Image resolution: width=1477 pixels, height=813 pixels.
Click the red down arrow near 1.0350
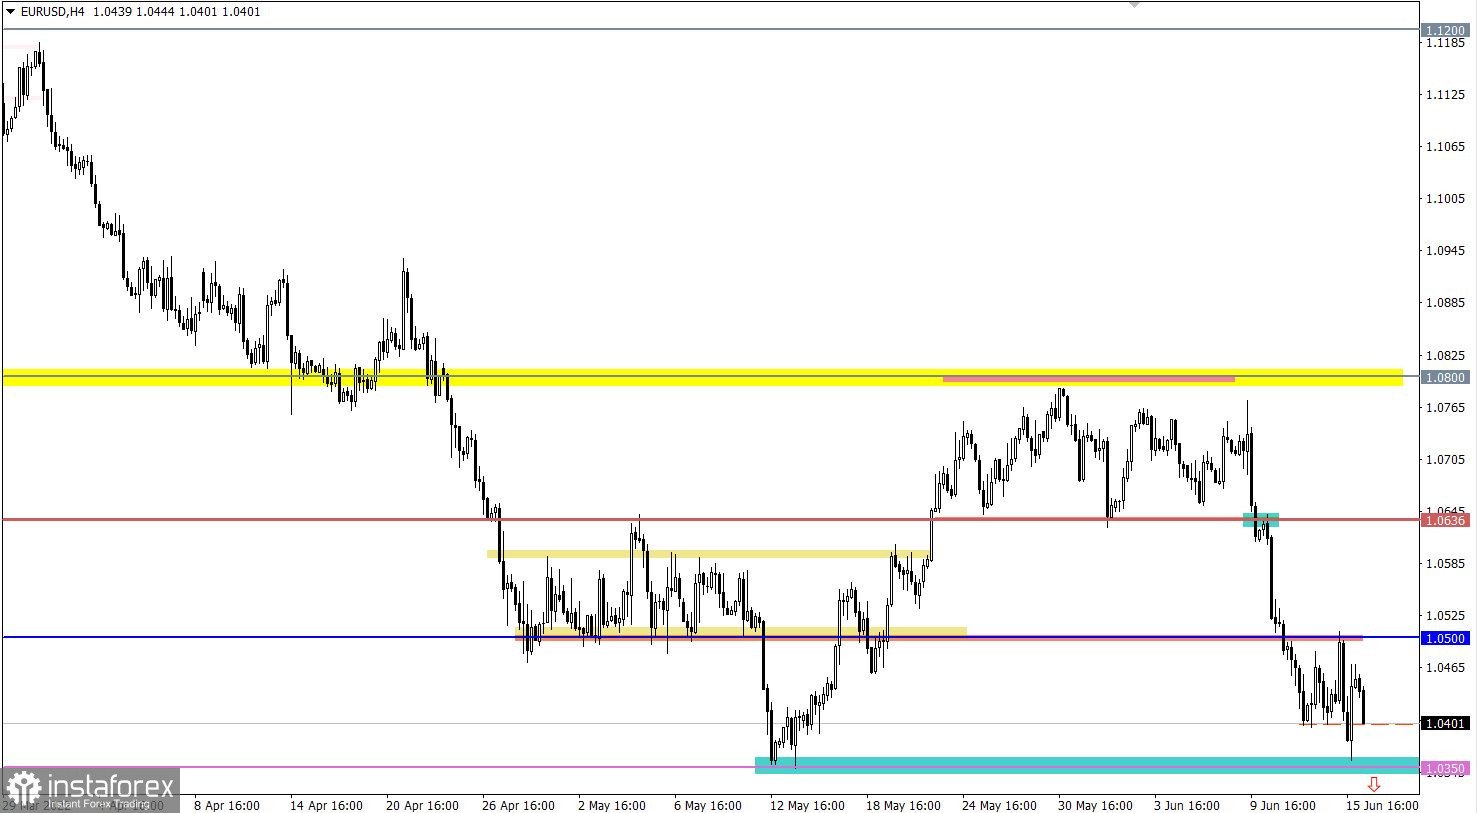point(1374,785)
